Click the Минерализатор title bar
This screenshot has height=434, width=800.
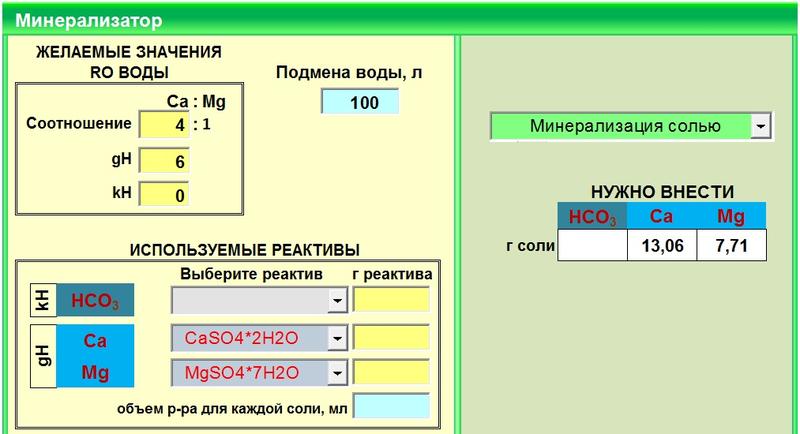[400, 19]
